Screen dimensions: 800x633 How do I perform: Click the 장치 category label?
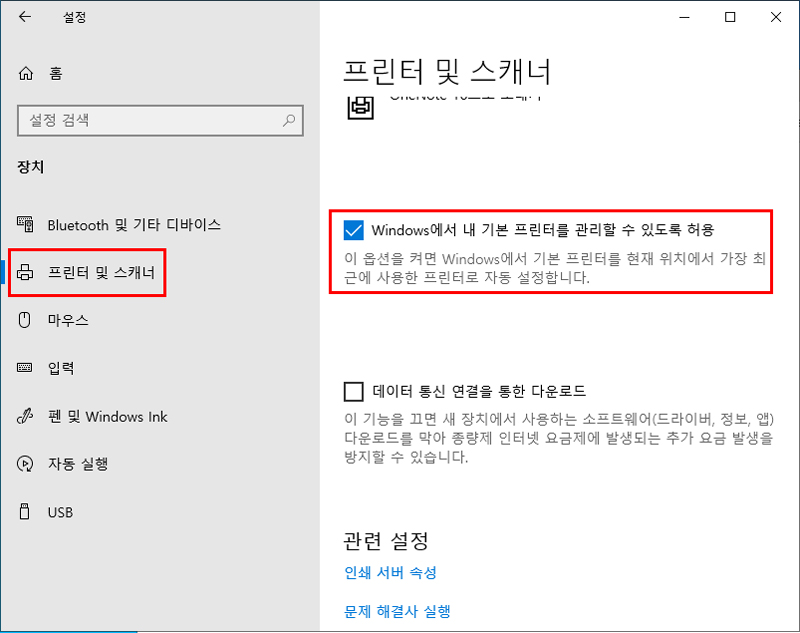tap(31, 167)
